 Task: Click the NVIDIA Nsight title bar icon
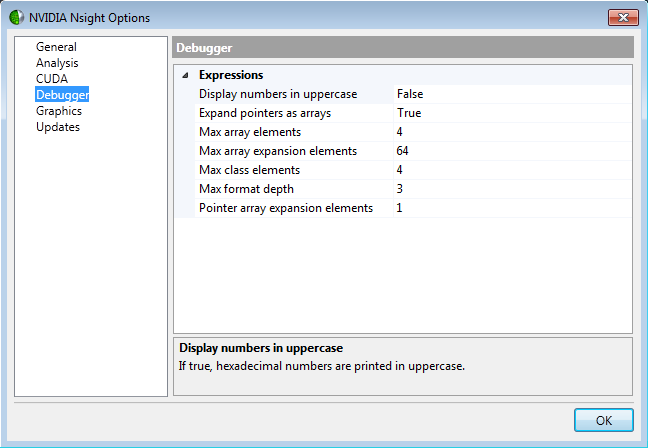pos(17,18)
